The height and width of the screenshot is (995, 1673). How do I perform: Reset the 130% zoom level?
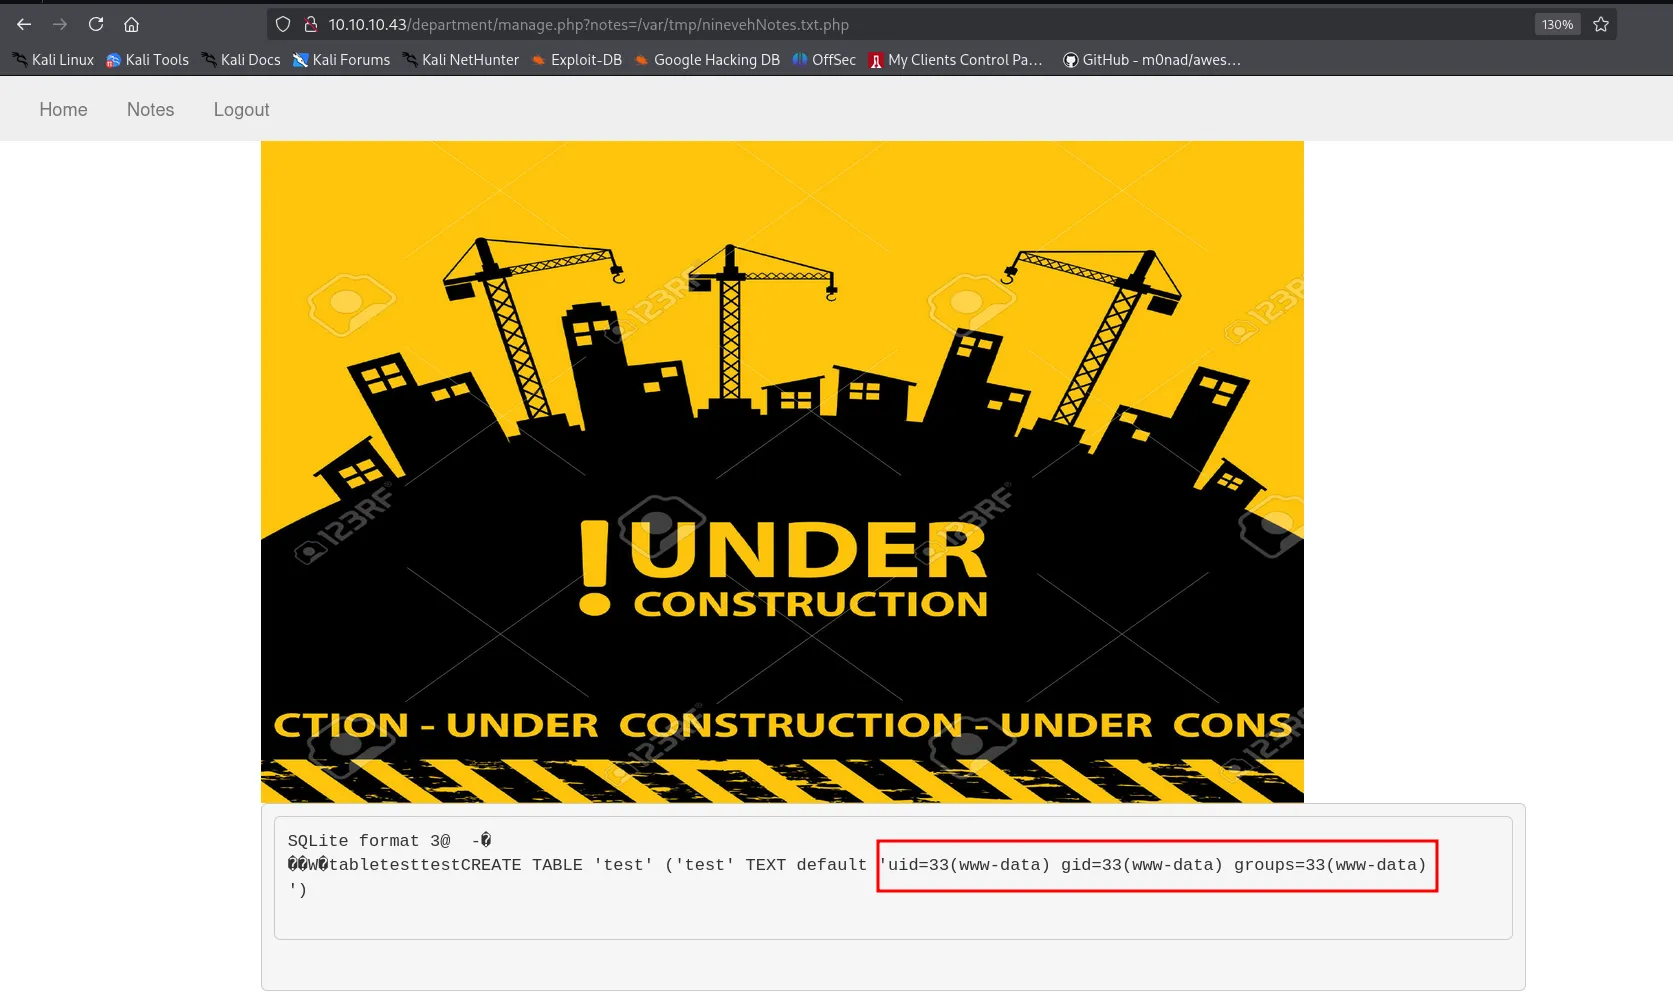pos(1557,24)
